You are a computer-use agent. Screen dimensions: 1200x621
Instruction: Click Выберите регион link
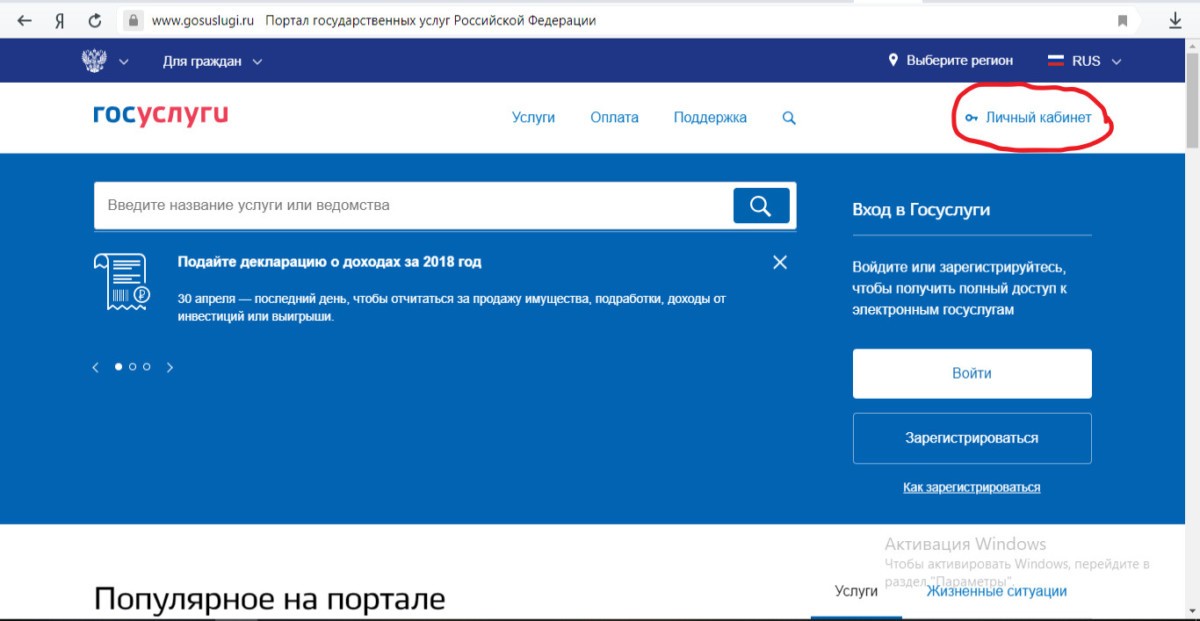click(959, 61)
